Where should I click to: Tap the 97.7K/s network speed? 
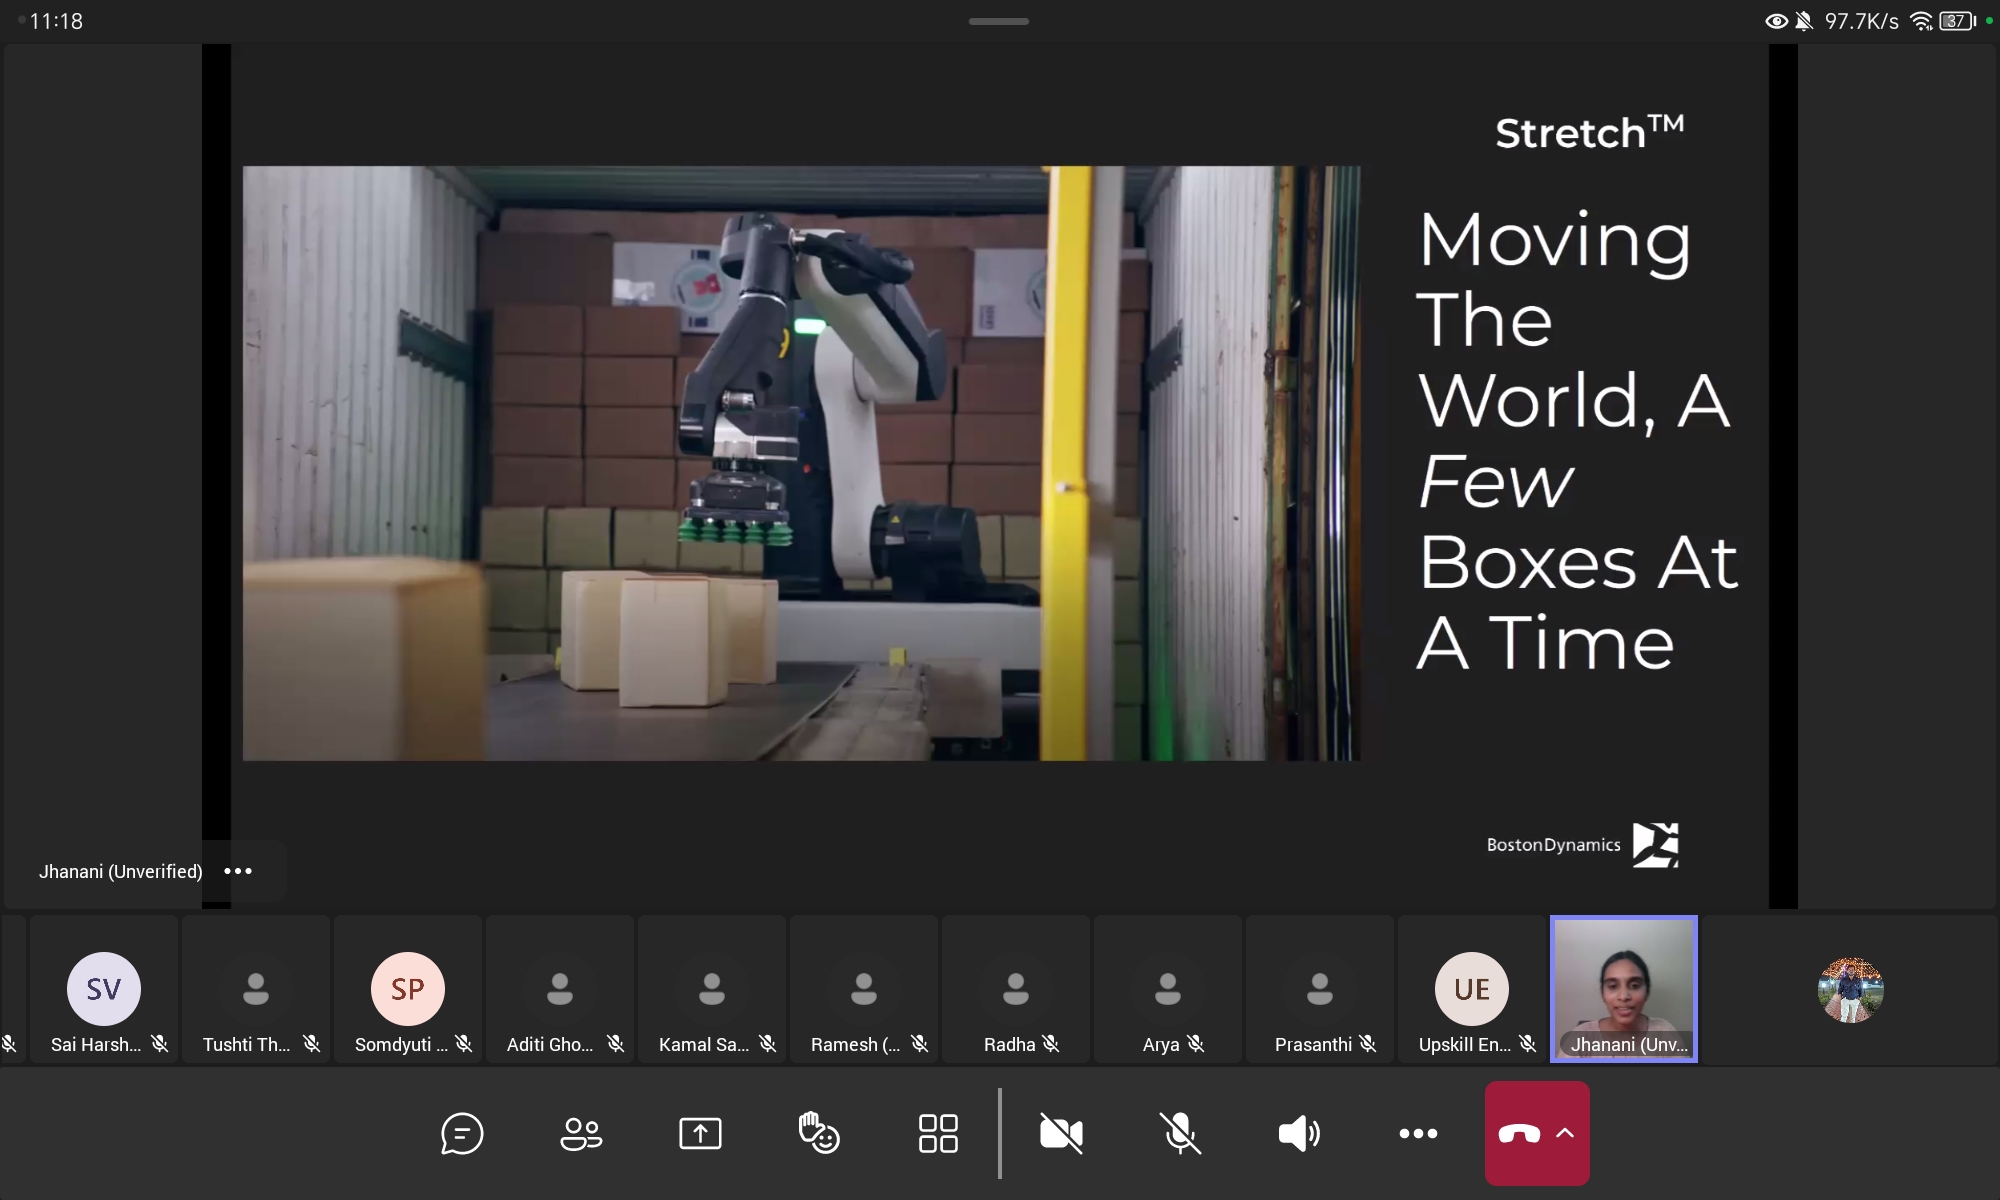[x=1861, y=21]
